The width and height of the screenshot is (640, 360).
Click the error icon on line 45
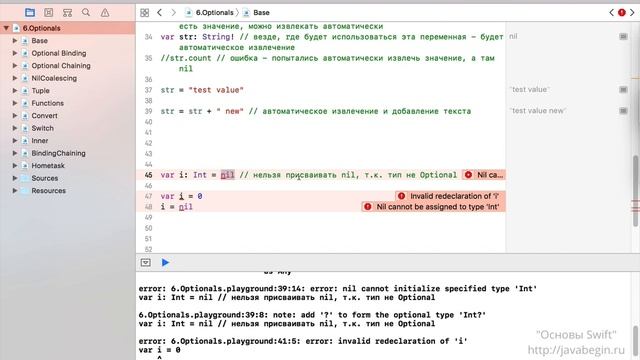click(468, 175)
